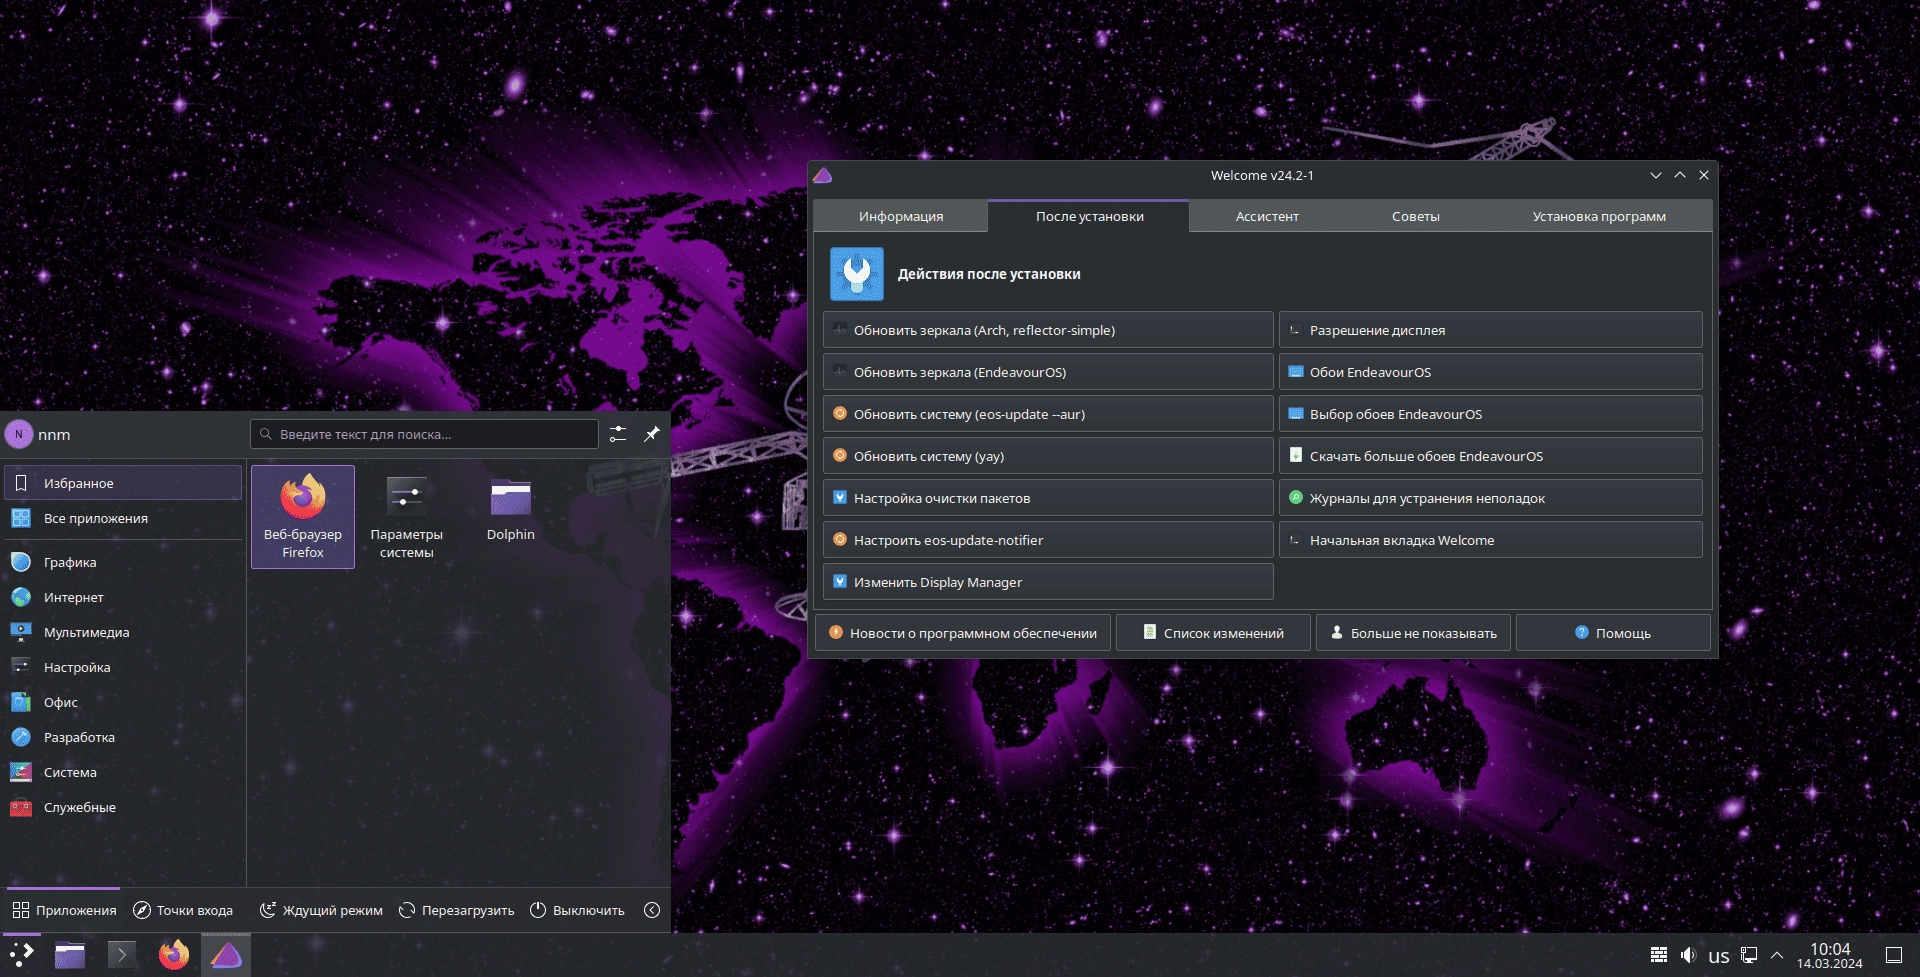Click the clock showing 10:04

tap(1830, 955)
